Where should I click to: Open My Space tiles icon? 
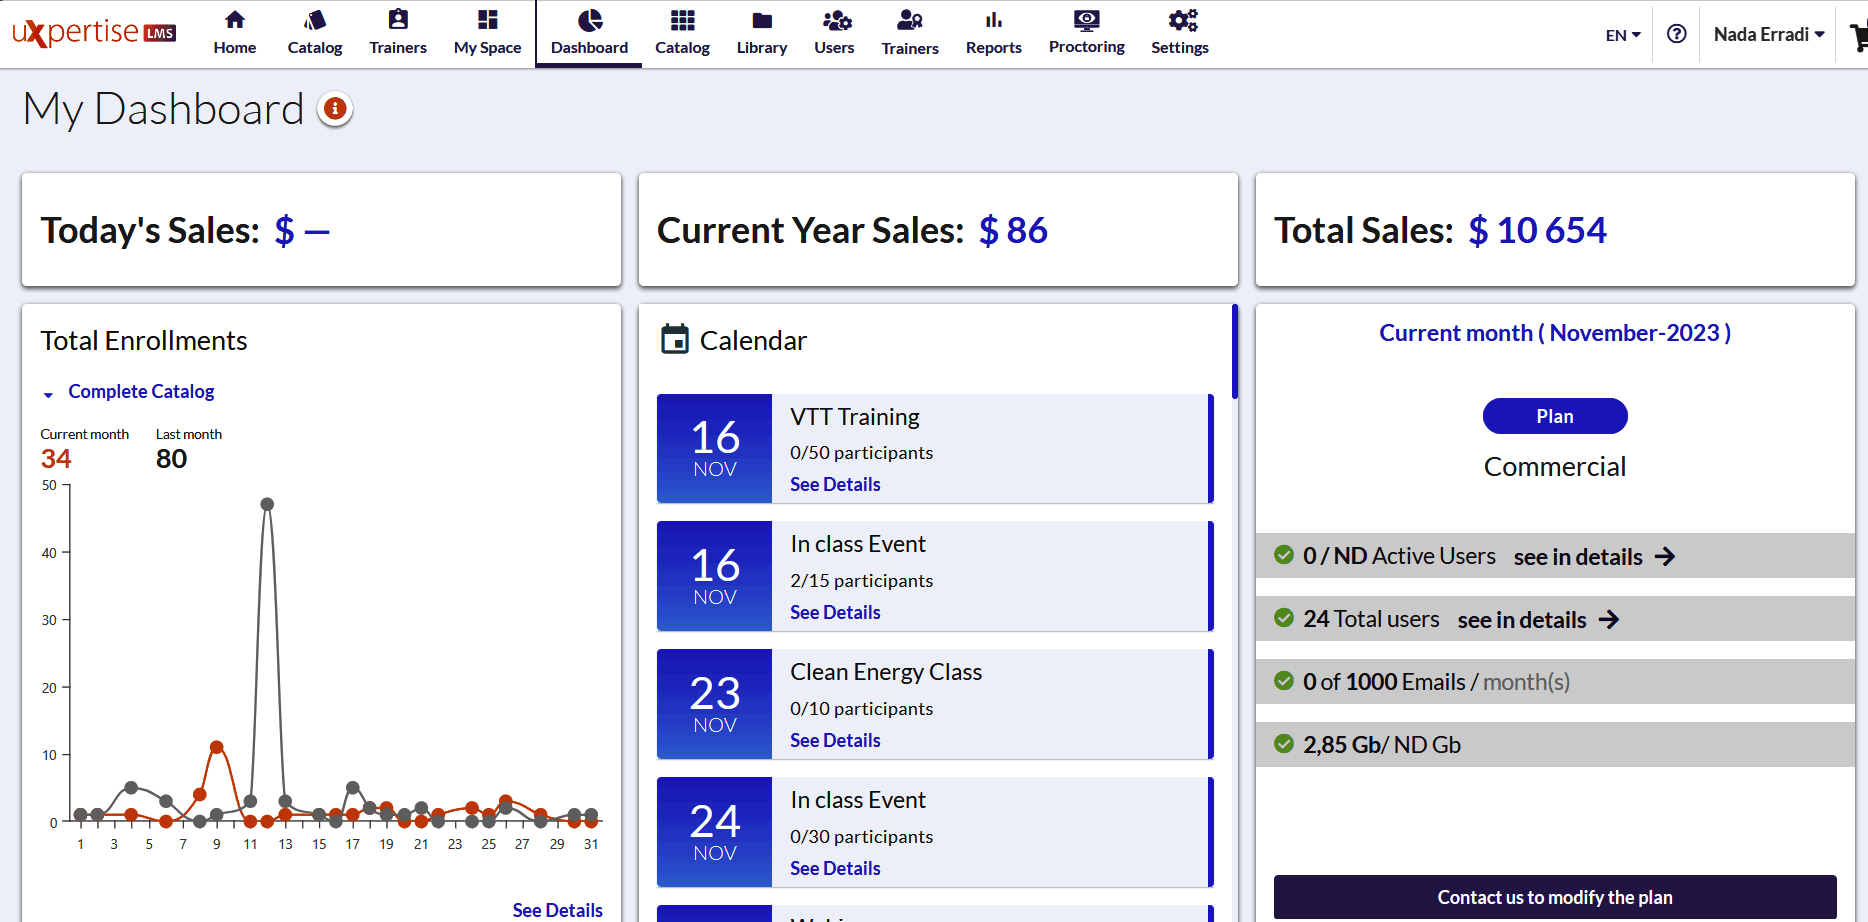(x=488, y=19)
